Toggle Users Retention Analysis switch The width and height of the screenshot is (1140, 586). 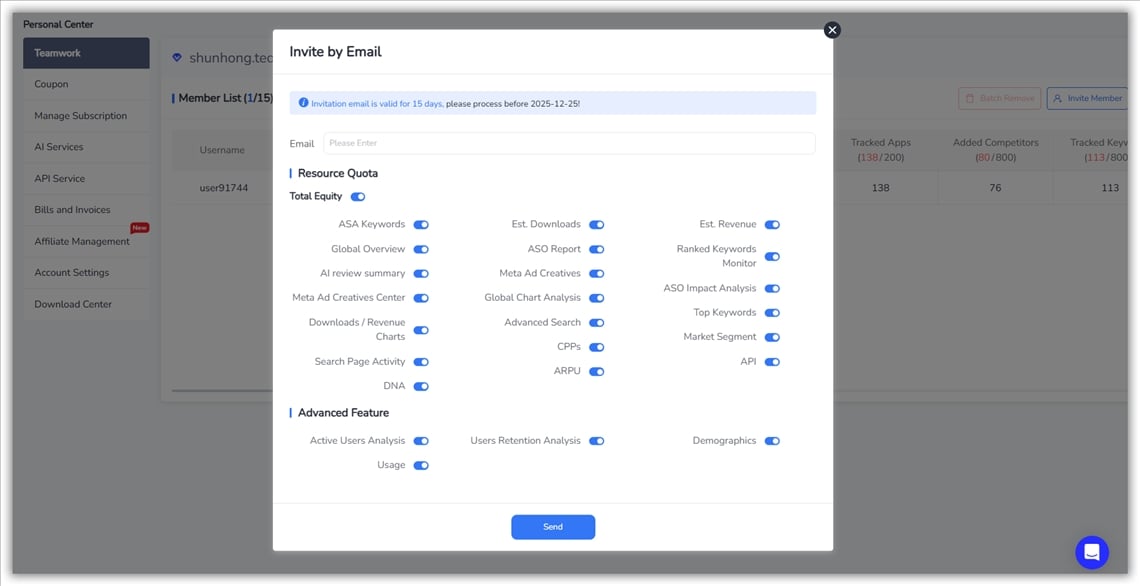(596, 441)
